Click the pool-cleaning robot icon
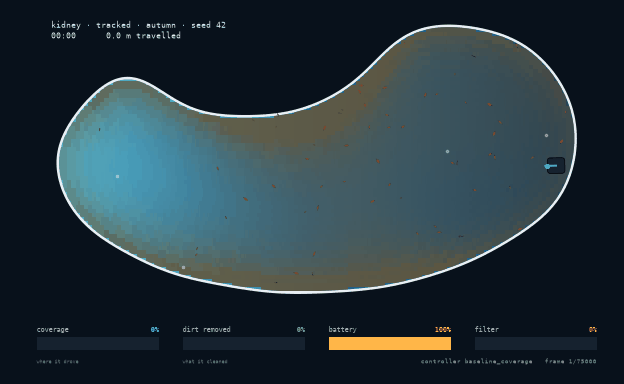Viewport: 624px width, 384px height. [x=556, y=166]
